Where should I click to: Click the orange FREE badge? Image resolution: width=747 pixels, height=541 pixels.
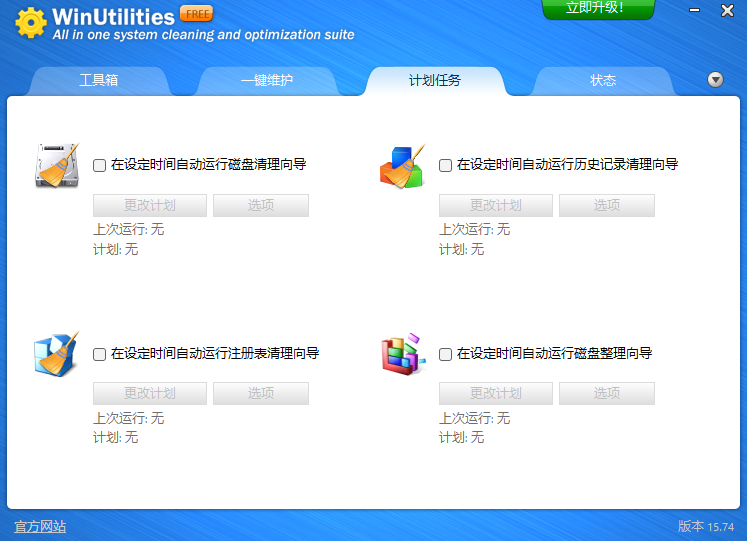pos(196,15)
